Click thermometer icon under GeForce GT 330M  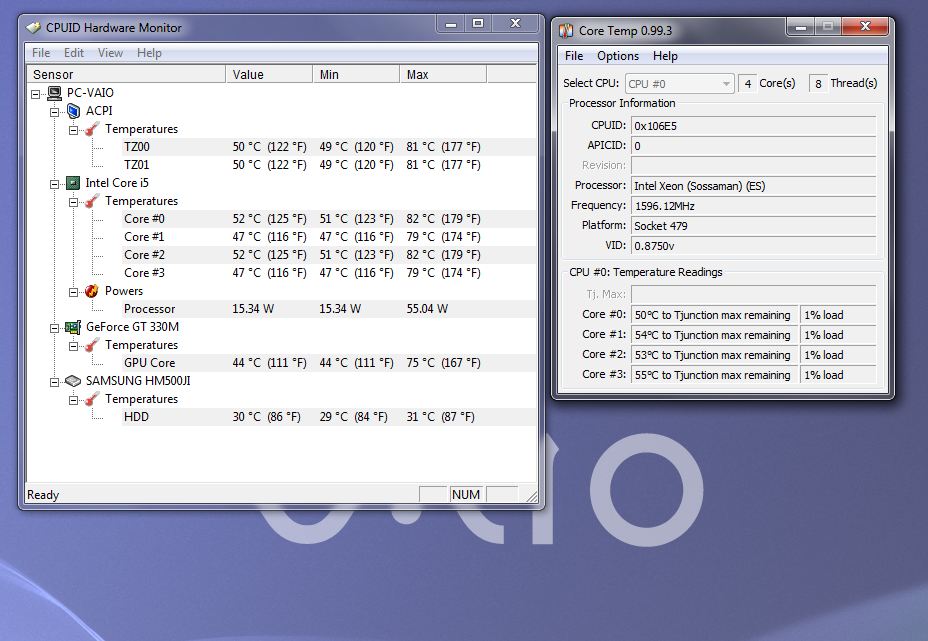[92, 345]
